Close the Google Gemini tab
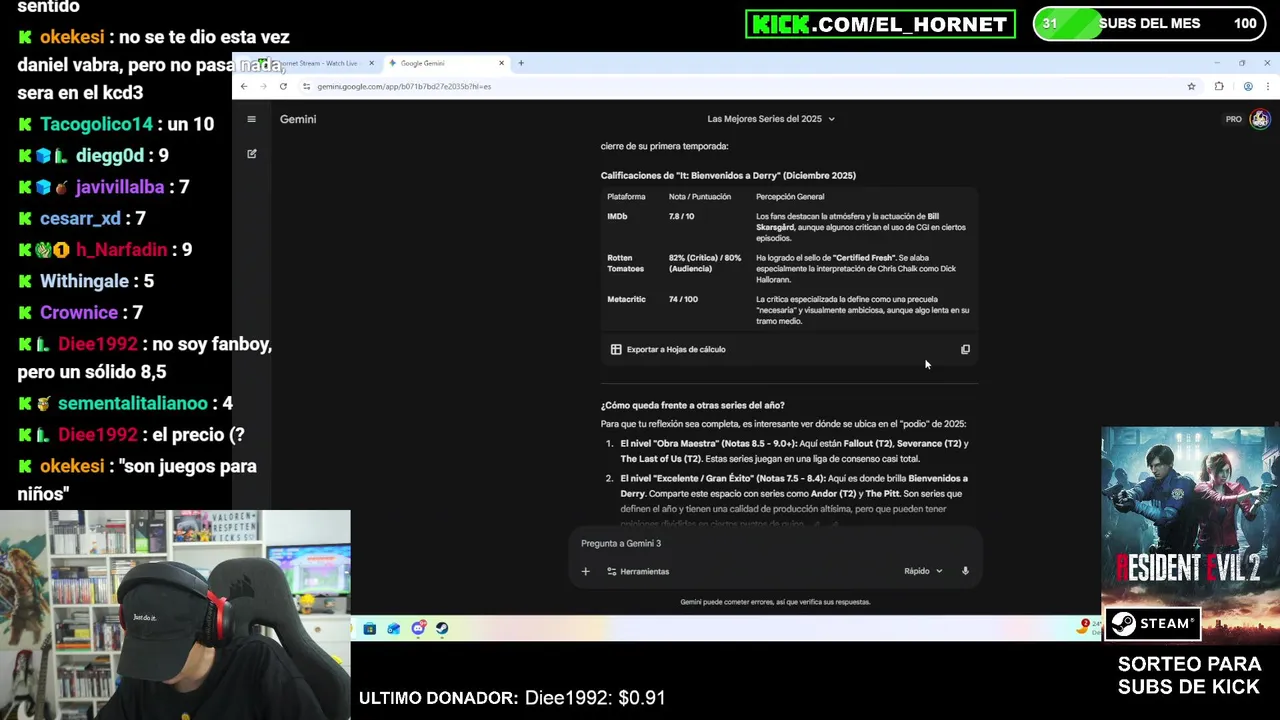 click(x=501, y=63)
